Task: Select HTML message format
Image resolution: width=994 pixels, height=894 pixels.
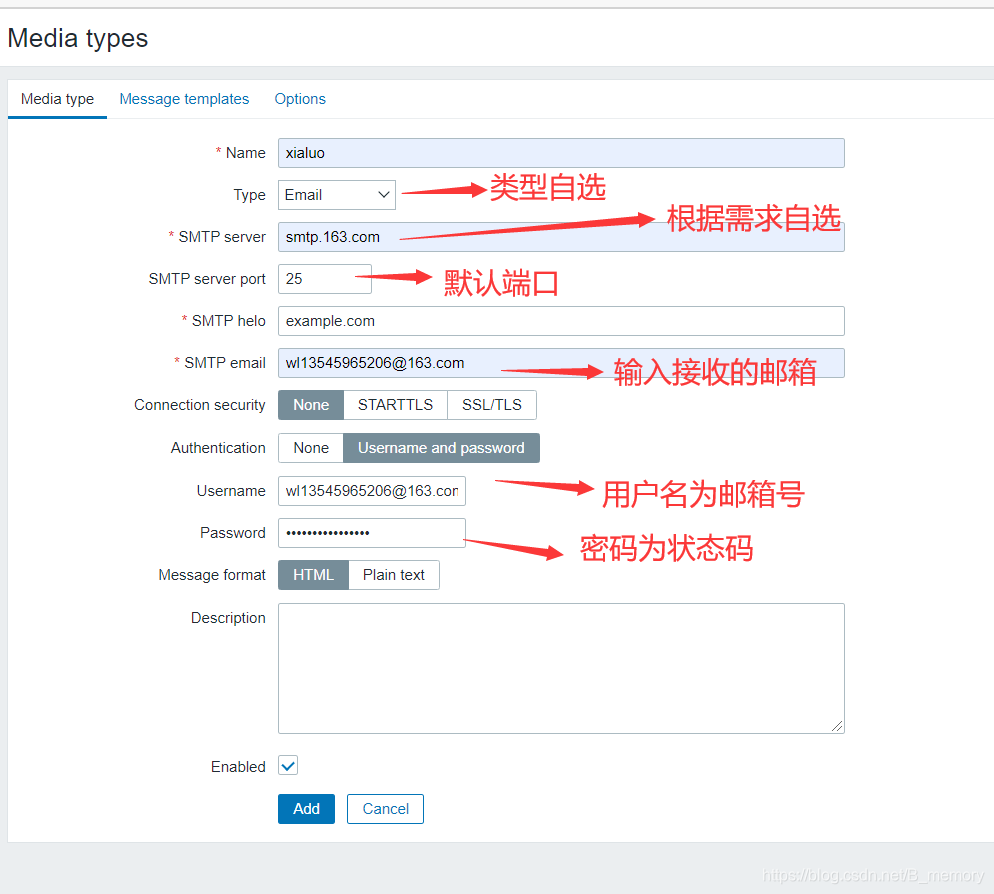Action: tap(313, 575)
